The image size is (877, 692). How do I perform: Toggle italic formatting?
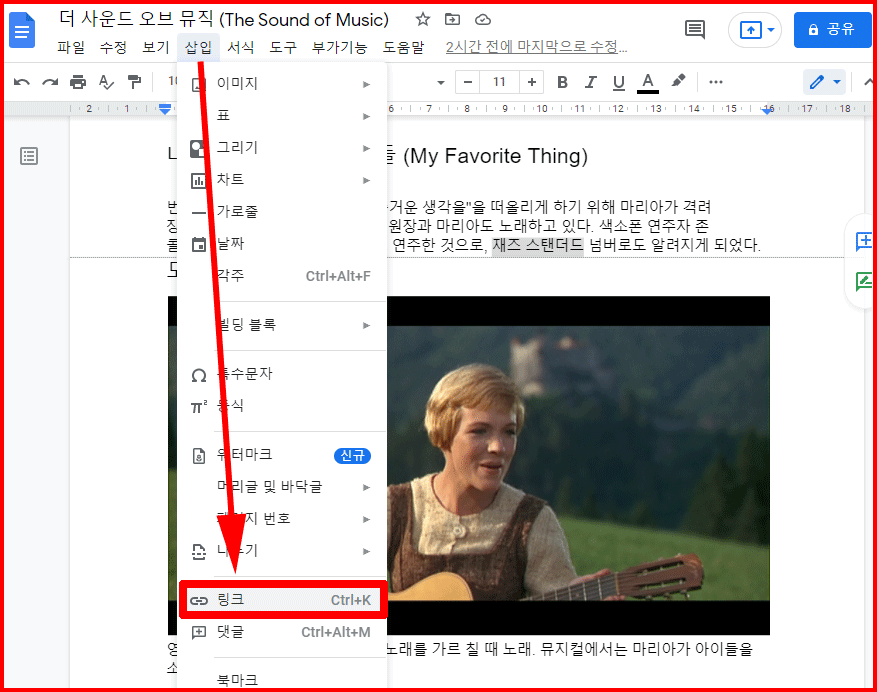click(591, 82)
